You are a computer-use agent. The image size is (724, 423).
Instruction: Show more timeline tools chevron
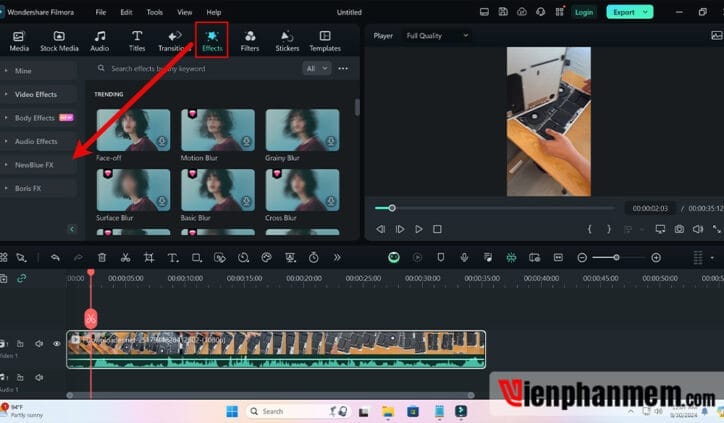337,258
